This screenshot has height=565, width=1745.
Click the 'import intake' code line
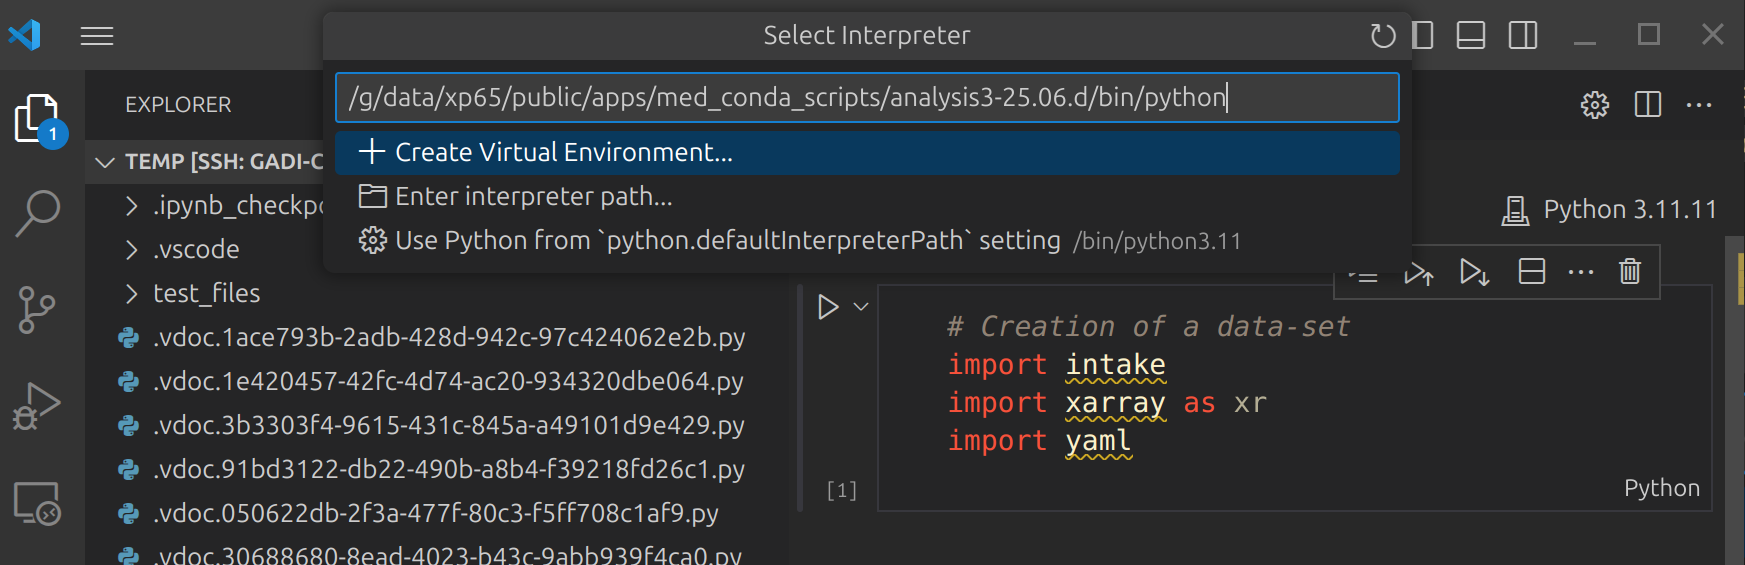pos(1057,365)
